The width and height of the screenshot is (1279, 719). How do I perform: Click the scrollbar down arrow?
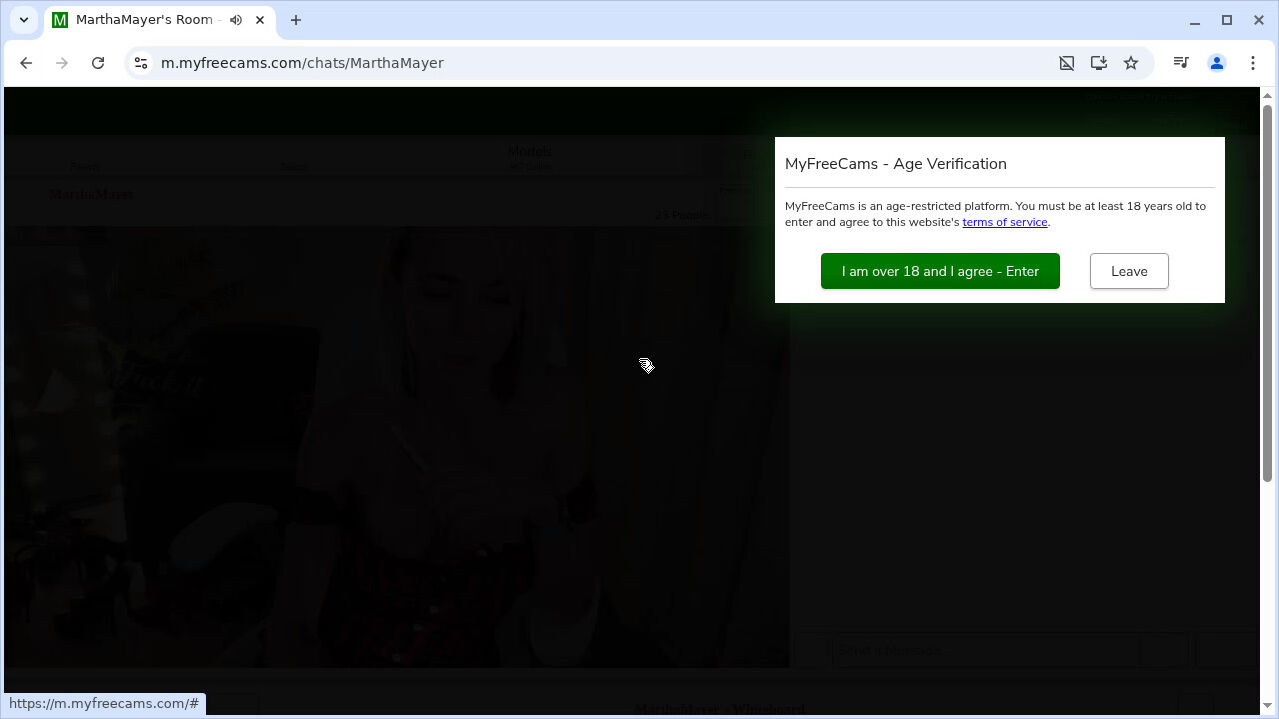pos(1268,705)
